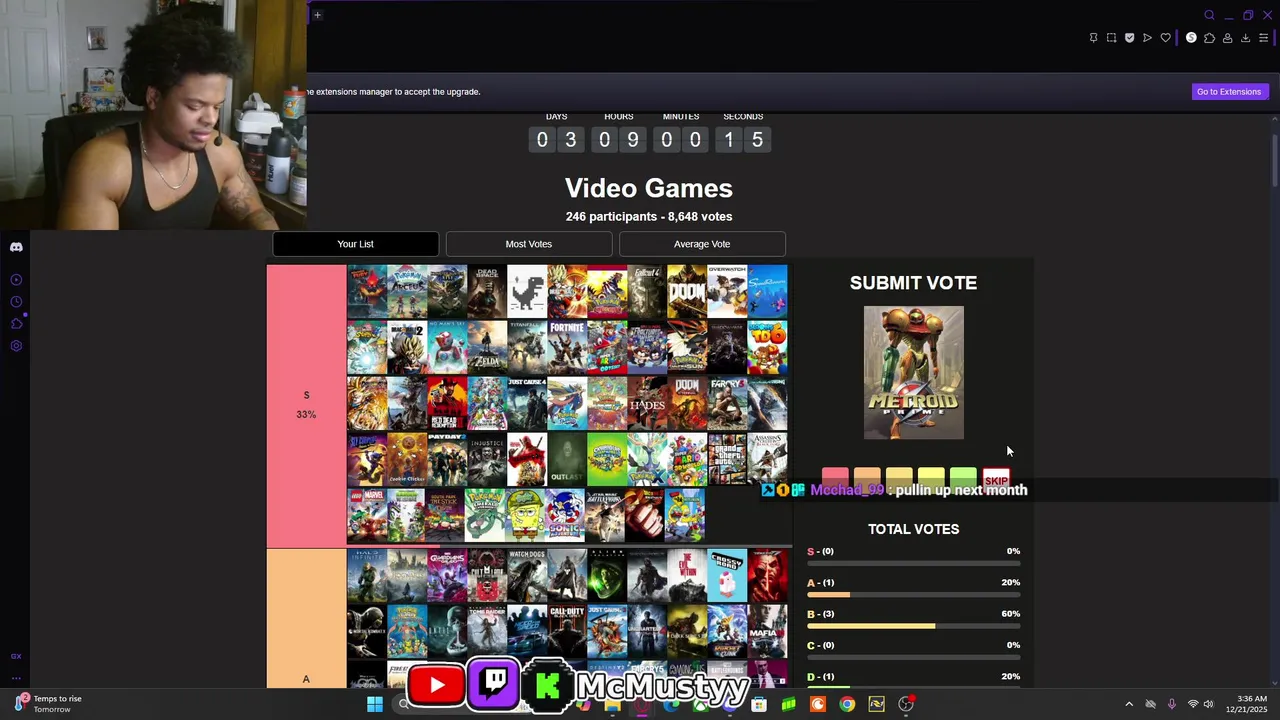Open the extensions puzzle-piece icon
Viewport: 1280px width, 720px height.
coord(1209,38)
